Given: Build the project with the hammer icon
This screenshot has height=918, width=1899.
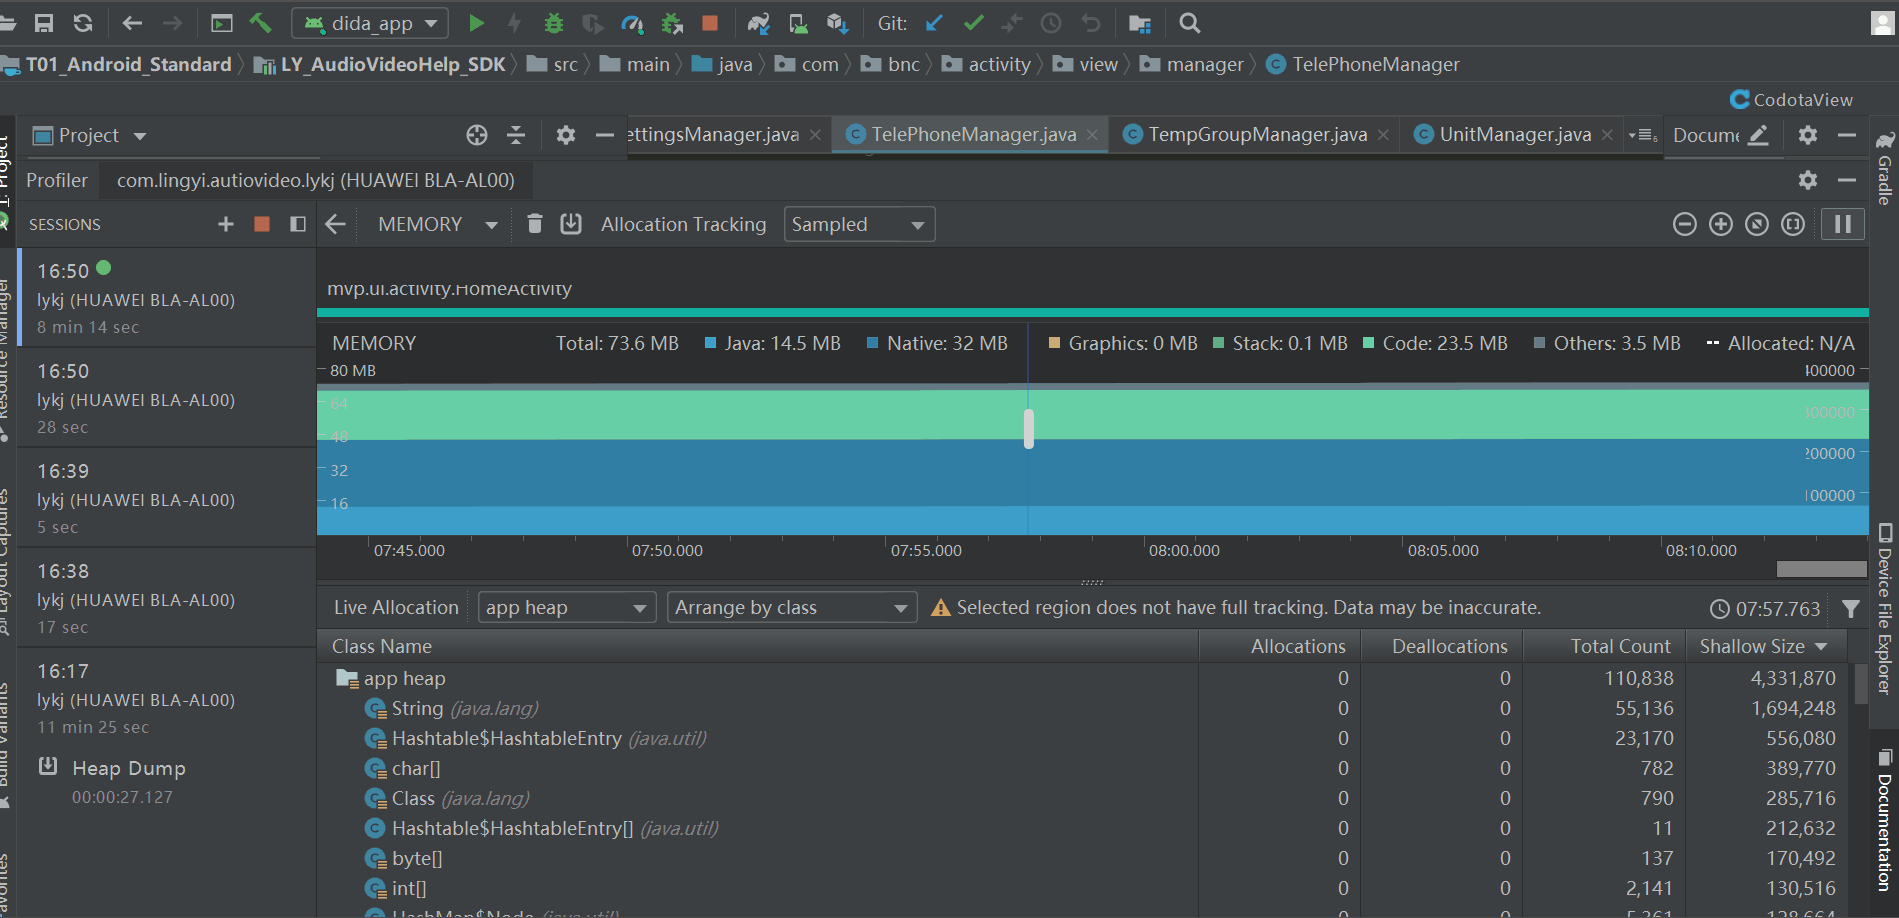Looking at the screenshot, I should 260,23.
